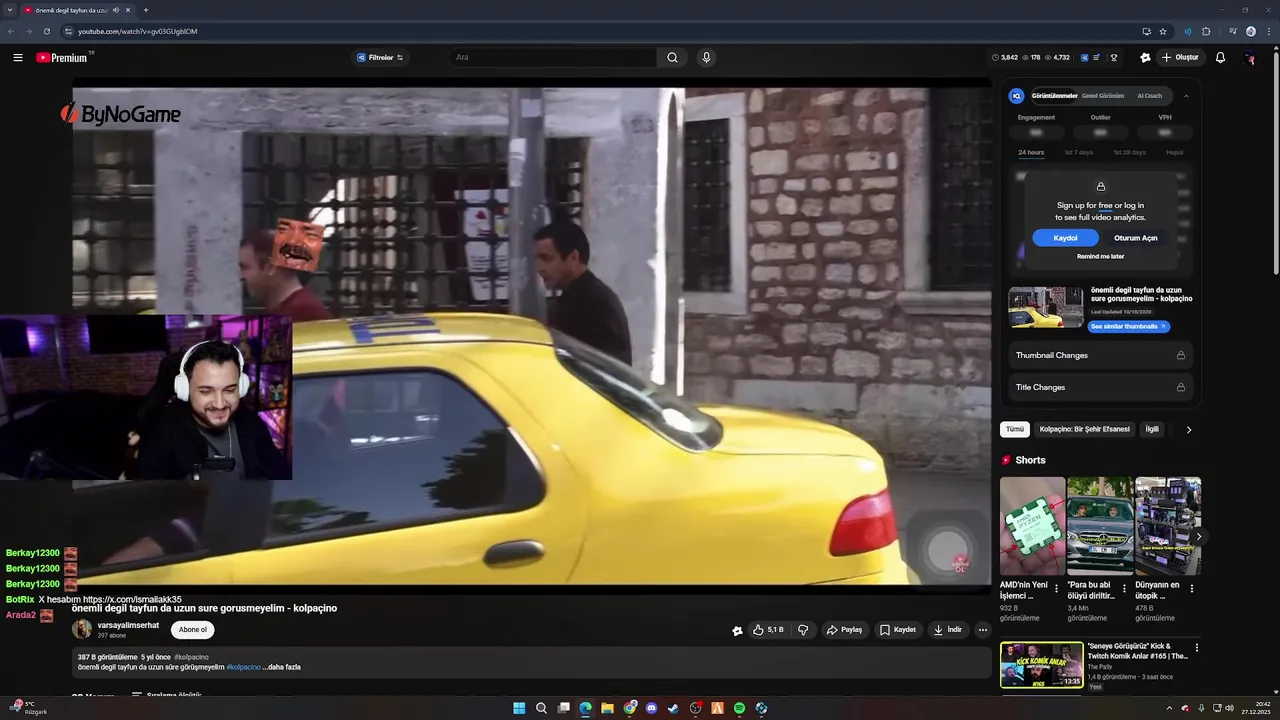This screenshot has width=1280, height=720.
Task: Expand locked Title Changes row
Action: click(x=1100, y=387)
